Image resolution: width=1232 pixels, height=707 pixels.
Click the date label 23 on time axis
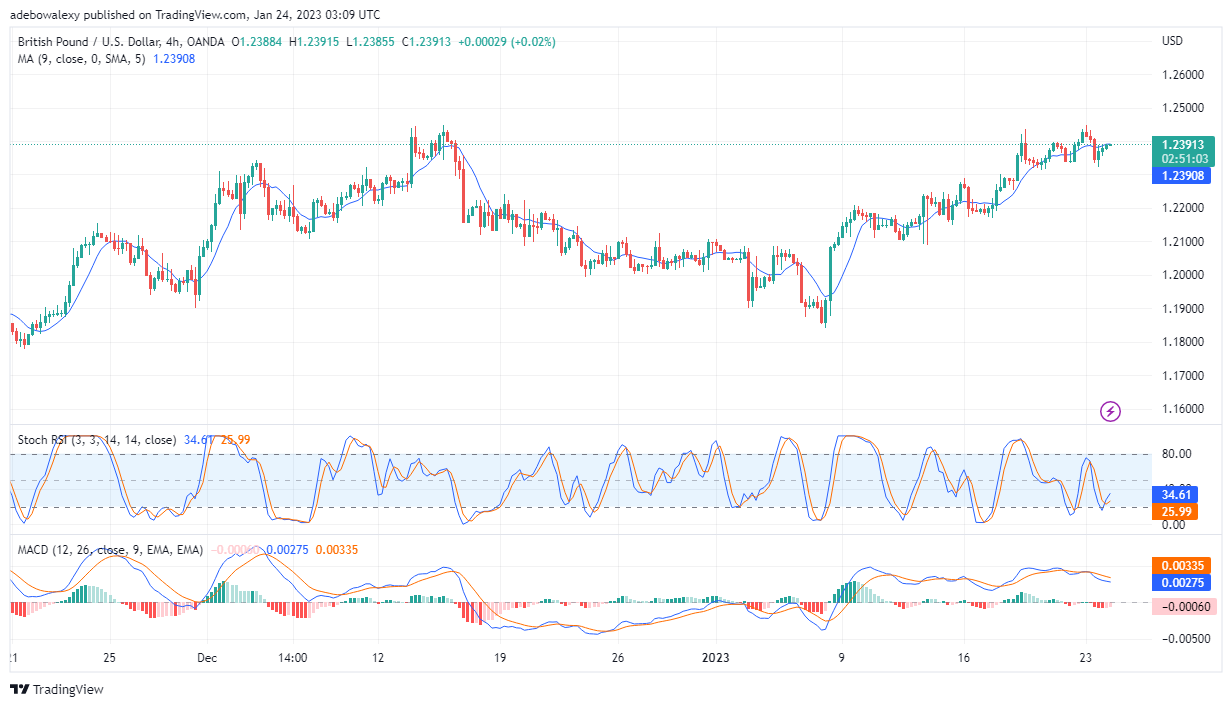pyautogui.click(x=1085, y=658)
